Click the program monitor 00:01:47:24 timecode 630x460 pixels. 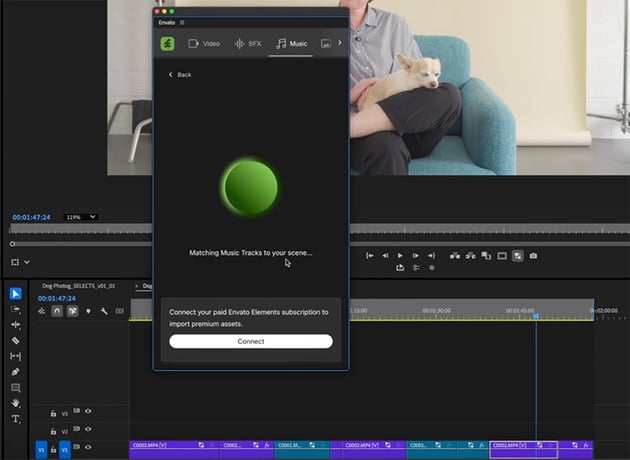pos(31,217)
